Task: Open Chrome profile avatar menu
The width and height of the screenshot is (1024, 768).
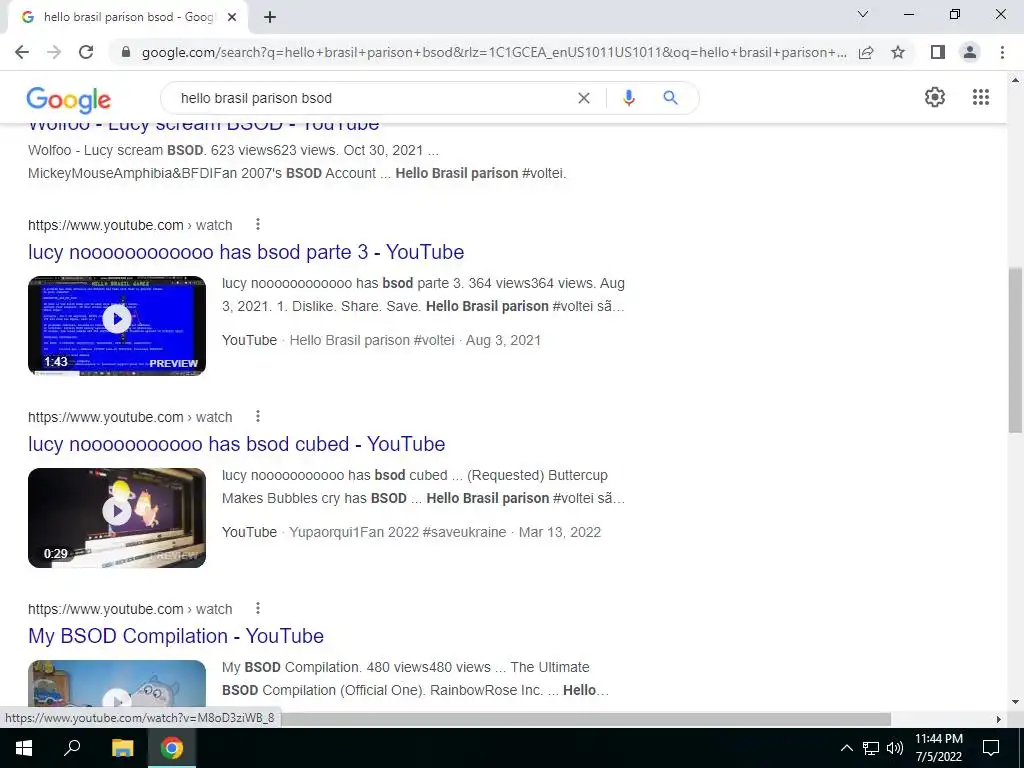Action: tap(970, 52)
